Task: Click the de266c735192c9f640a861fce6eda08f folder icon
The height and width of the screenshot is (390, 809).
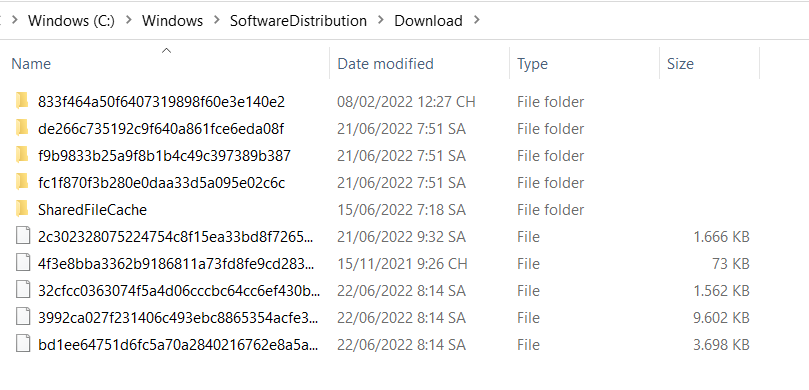Action: [22, 128]
